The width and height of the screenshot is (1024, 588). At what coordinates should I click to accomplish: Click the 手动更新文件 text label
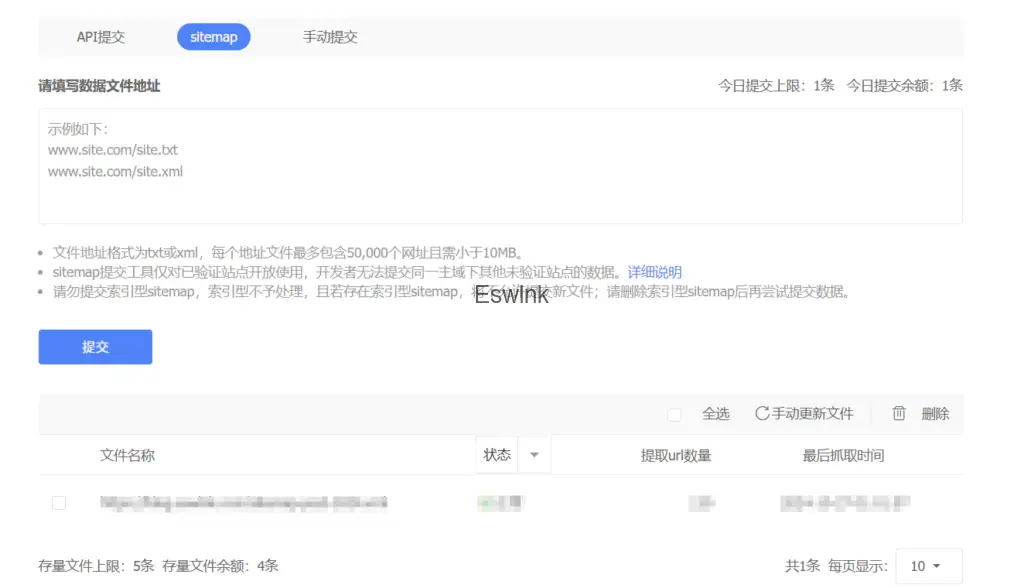tap(813, 414)
